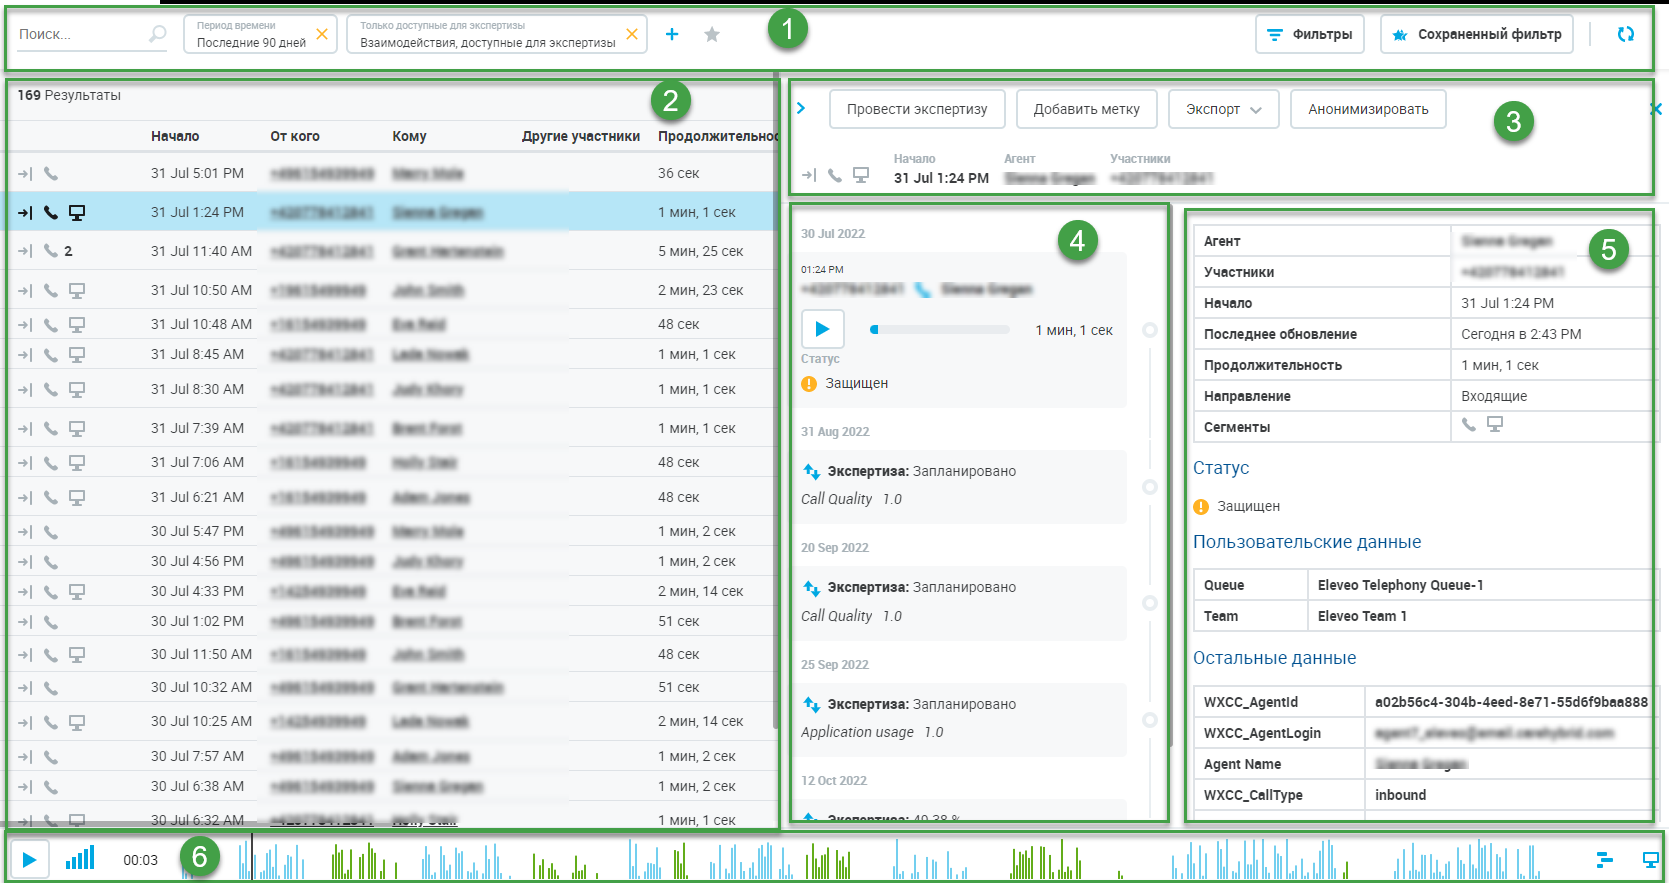
Task: Open 31 Aug 2022 Экспертиза Call Quality entry
Action: (x=960, y=486)
